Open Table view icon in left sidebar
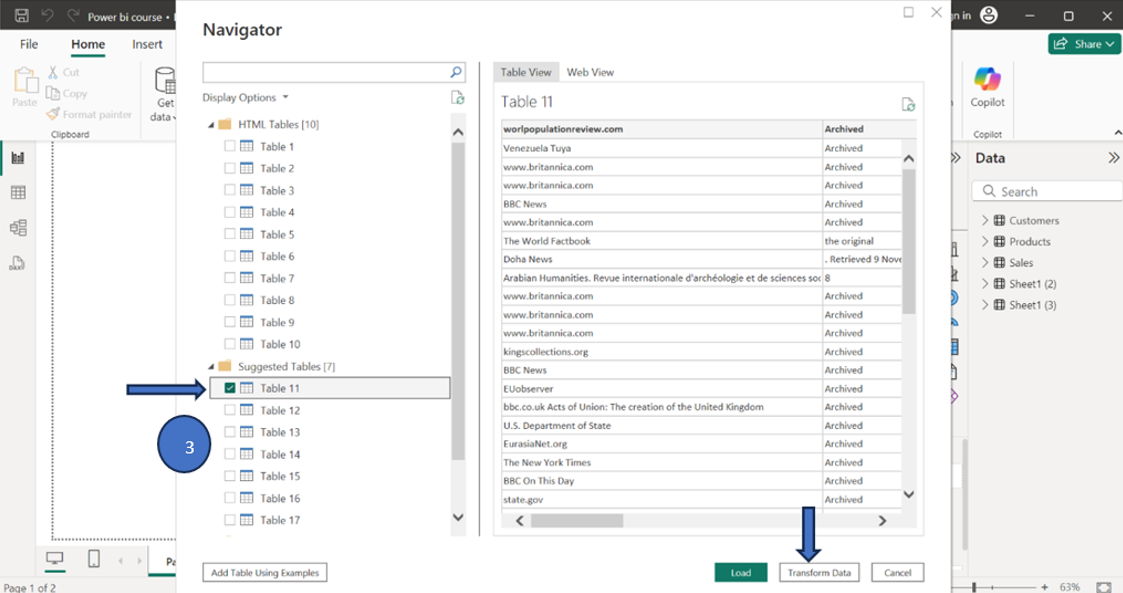Screen dimensions: 1123x593 (18, 193)
